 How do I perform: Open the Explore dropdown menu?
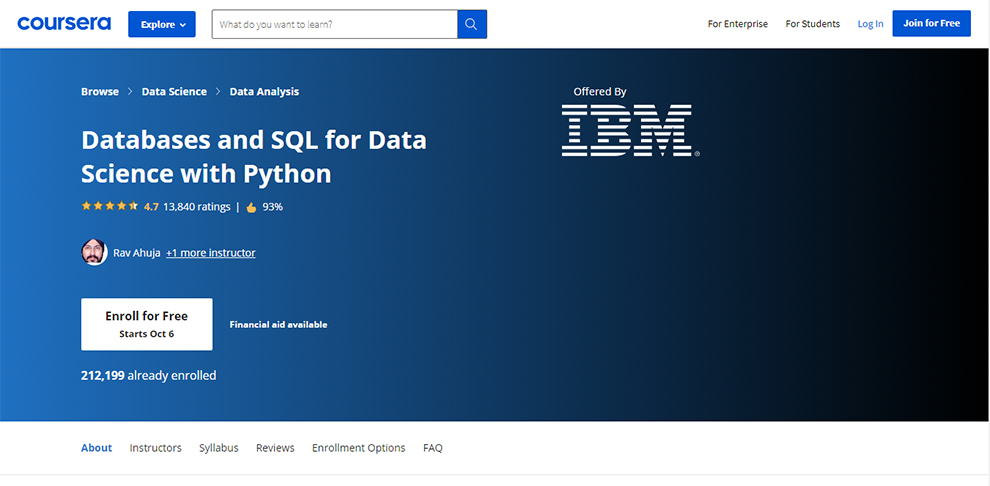click(x=162, y=24)
